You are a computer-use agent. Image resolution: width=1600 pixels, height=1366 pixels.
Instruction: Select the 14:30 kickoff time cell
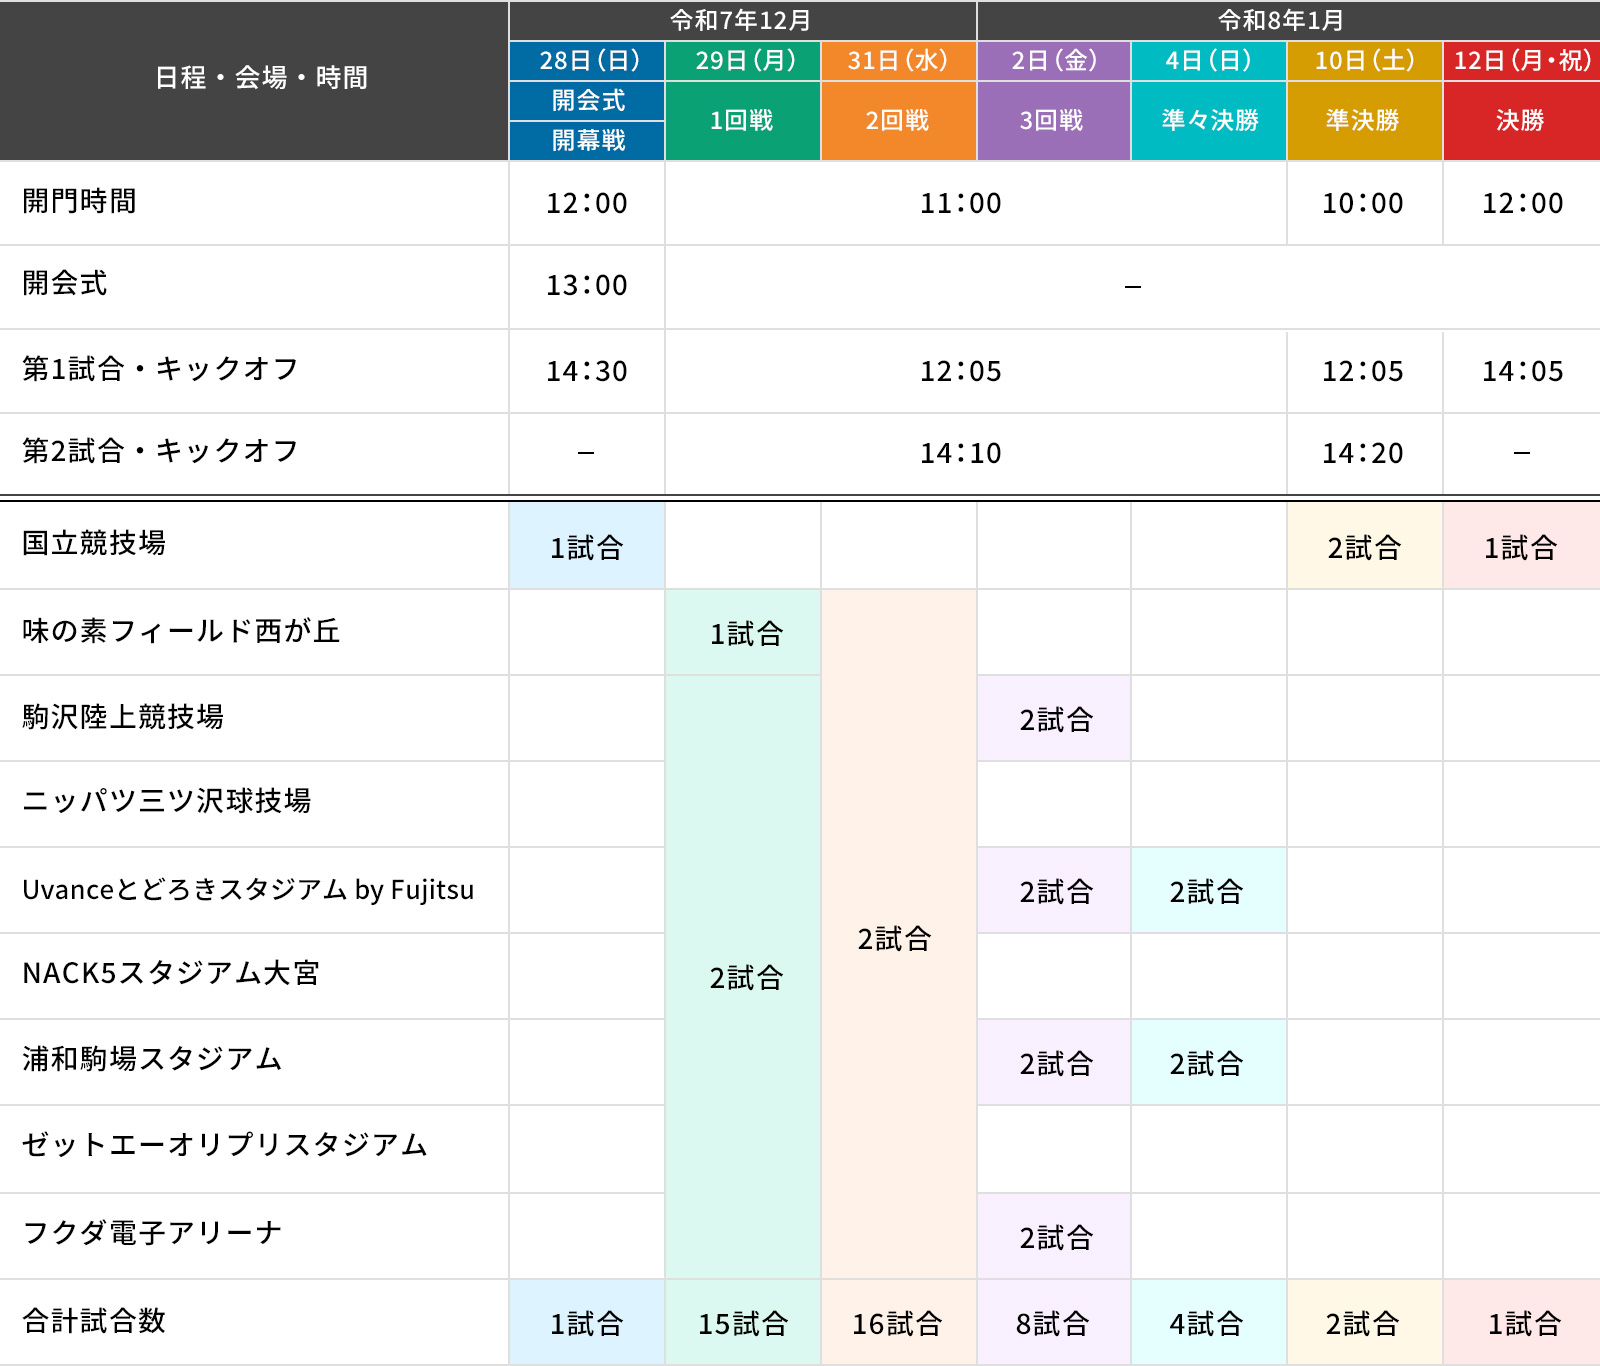(x=587, y=371)
